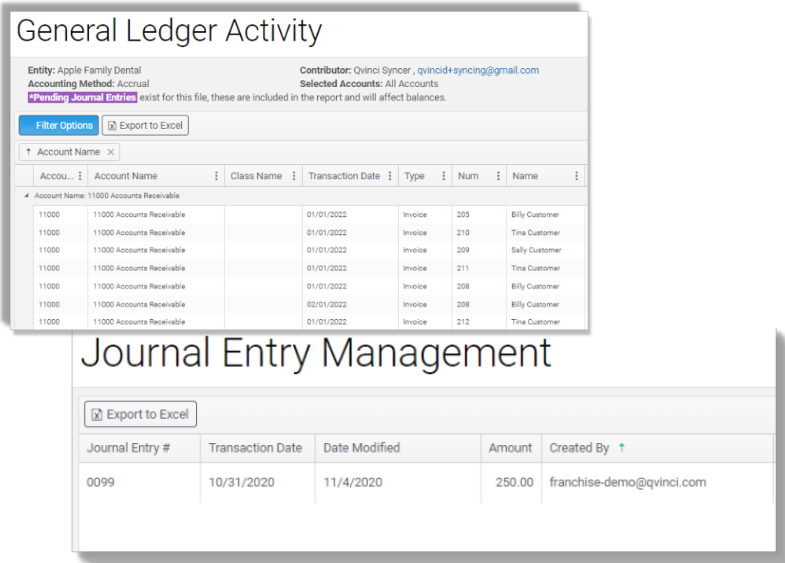Image resolution: width=785 pixels, height=563 pixels.
Task: Open Num column options menu
Action: 497,176
